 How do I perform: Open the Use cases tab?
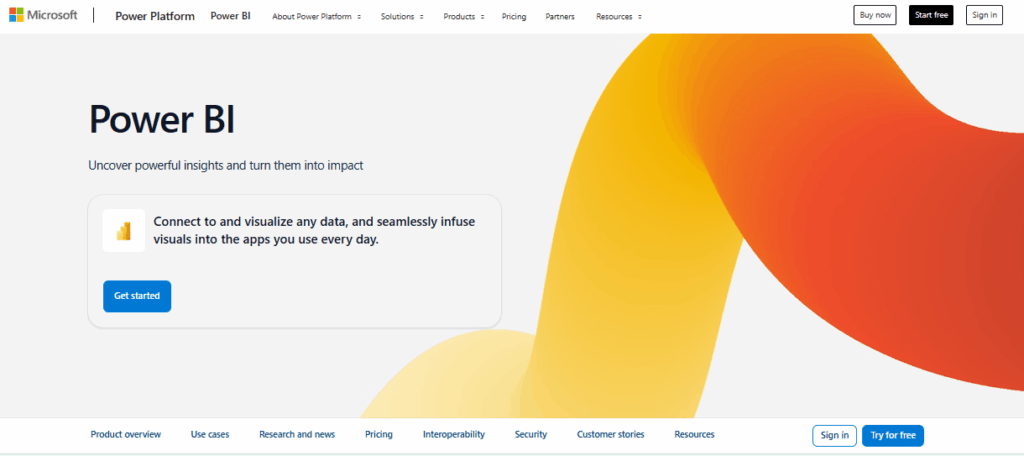coord(210,435)
